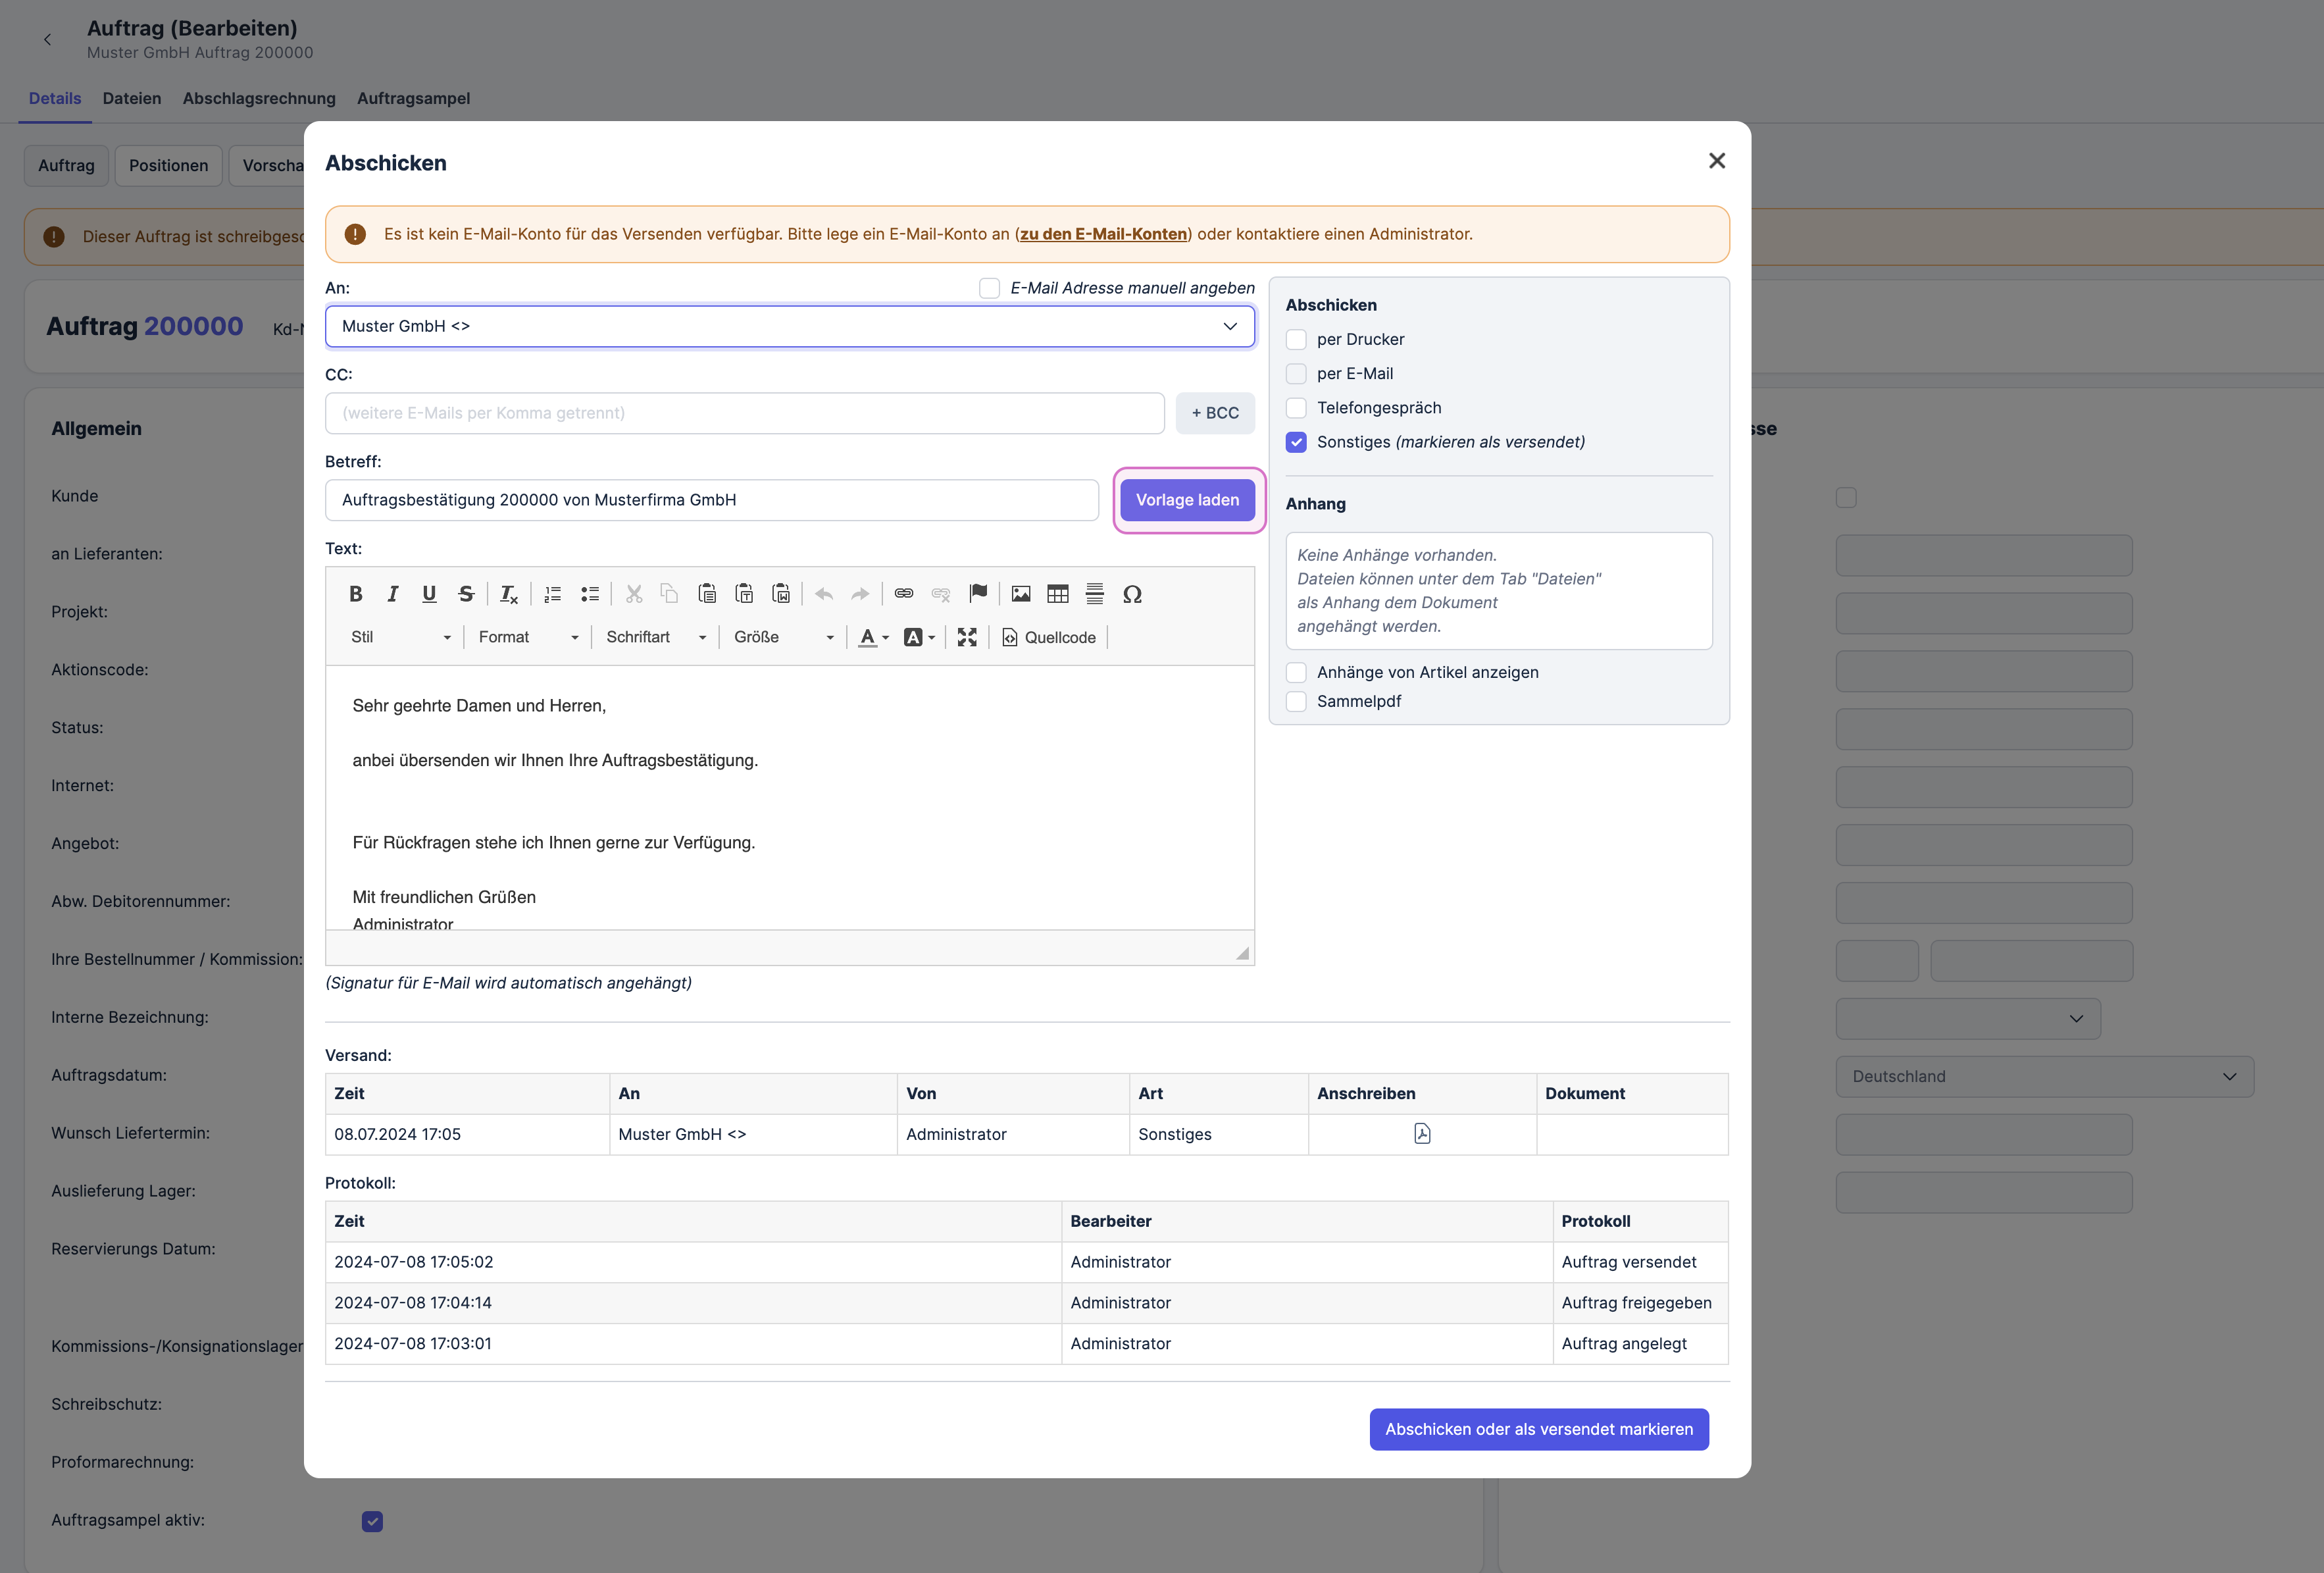Maximize the text editor area
Image resolution: width=2324 pixels, height=1573 pixels.
tap(966, 637)
